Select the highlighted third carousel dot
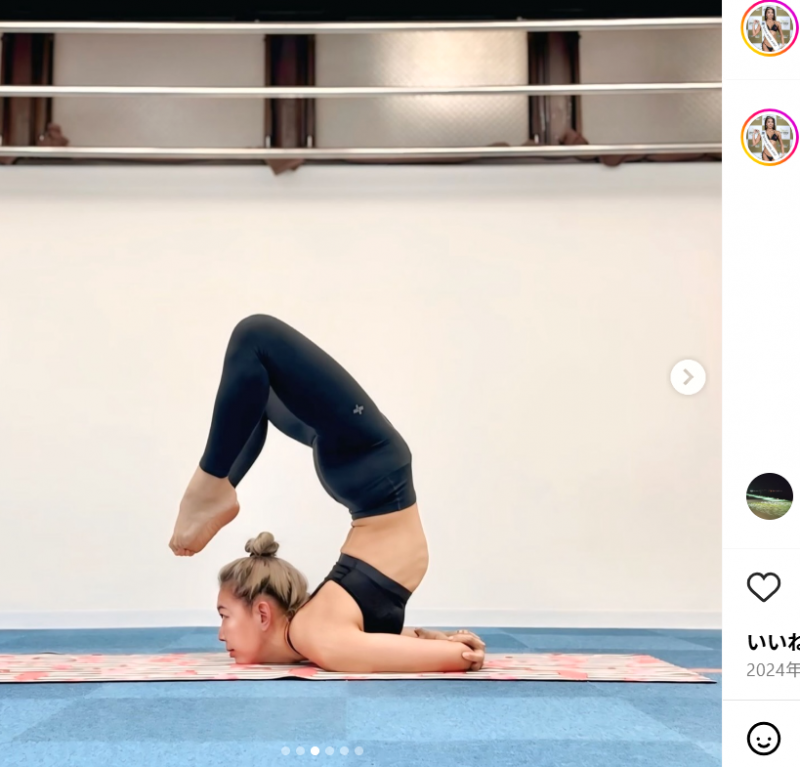 (x=315, y=751)
